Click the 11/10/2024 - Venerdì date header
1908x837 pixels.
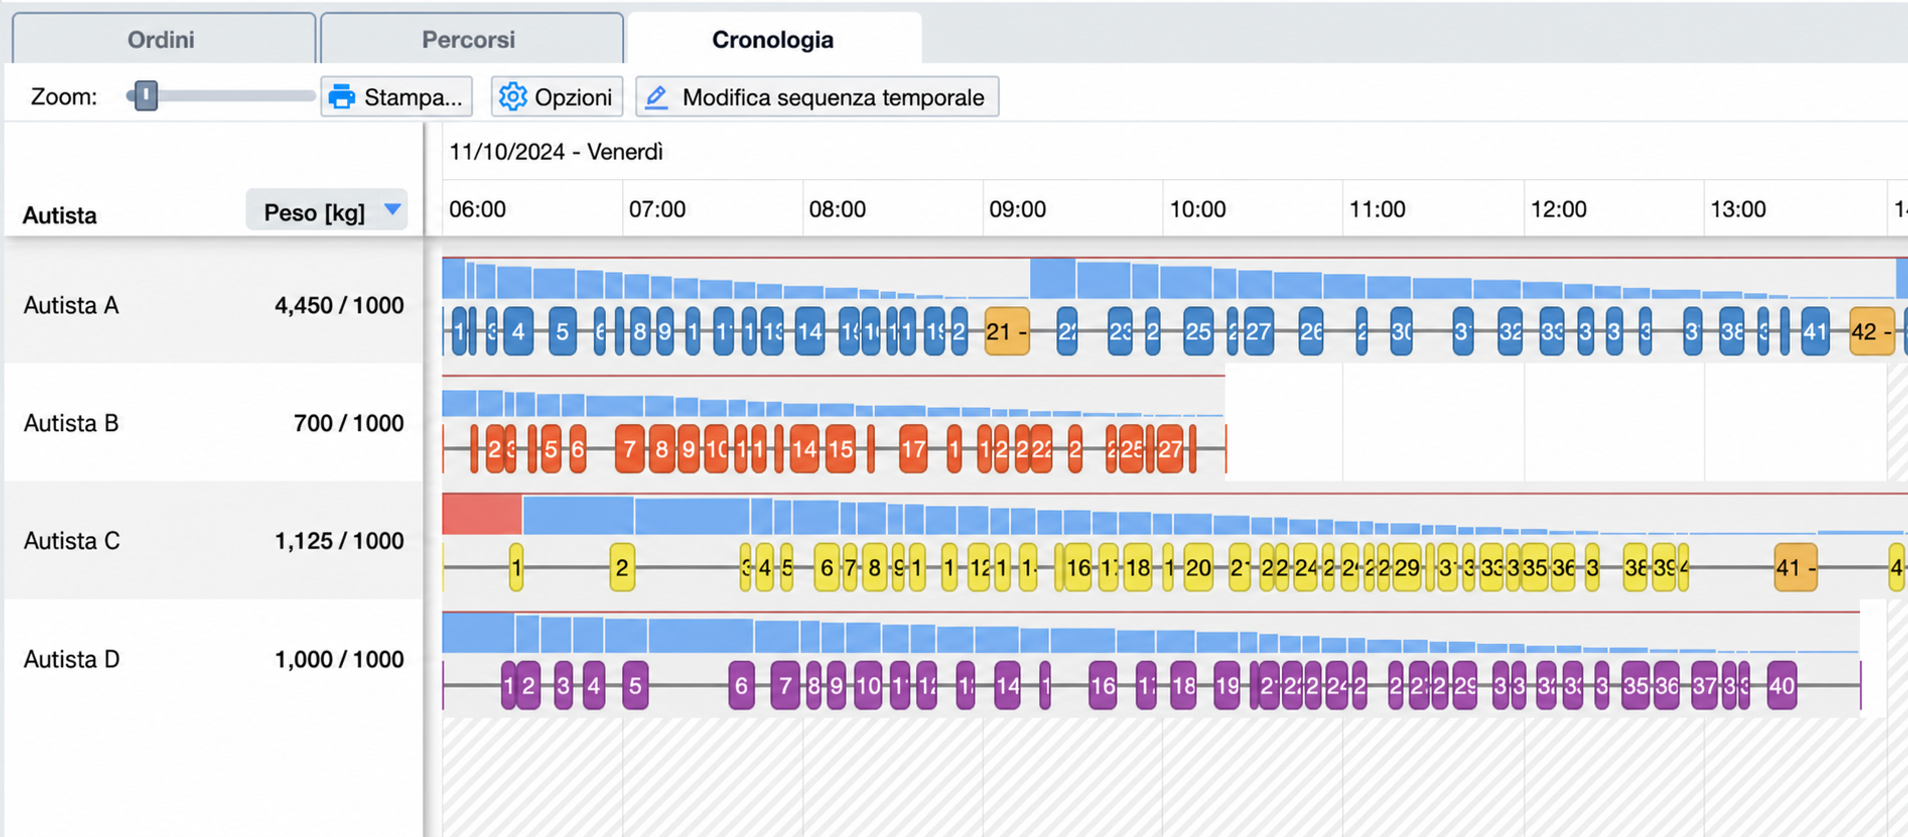[x=556, y=152]
